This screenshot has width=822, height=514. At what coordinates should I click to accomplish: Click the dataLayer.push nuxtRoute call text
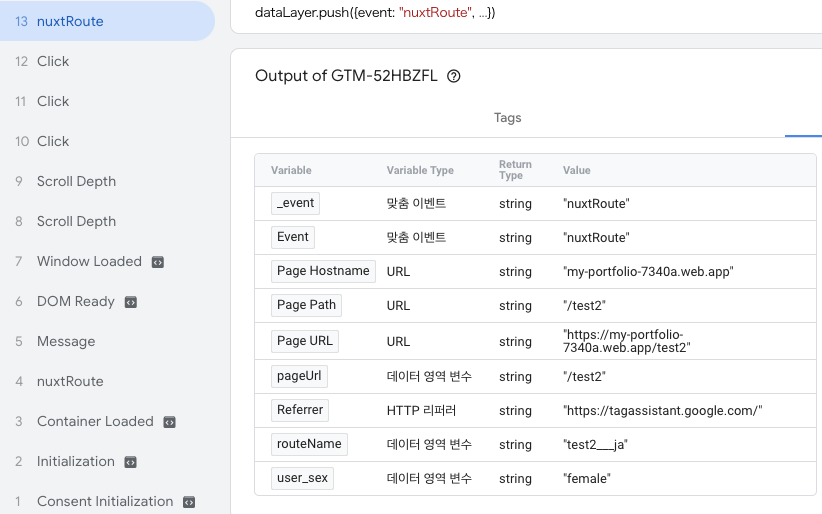tap(375, 12)
